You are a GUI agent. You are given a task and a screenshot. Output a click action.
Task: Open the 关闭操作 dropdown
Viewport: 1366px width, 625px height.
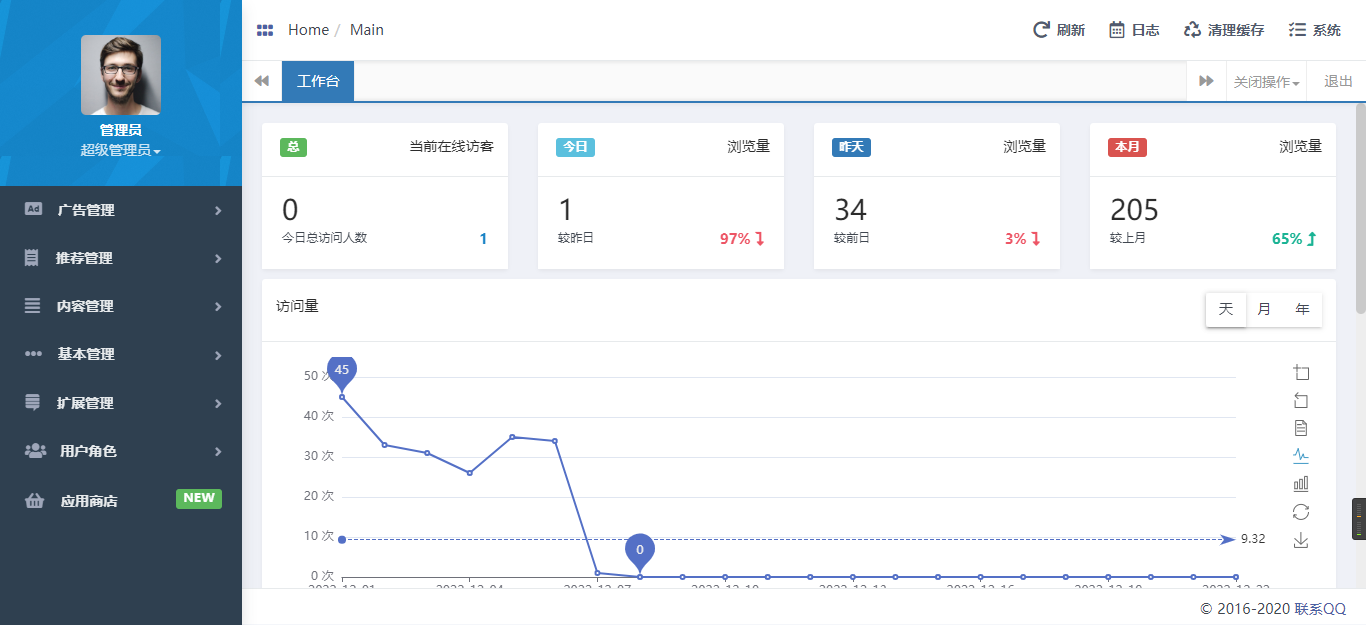coord(1266,82)
